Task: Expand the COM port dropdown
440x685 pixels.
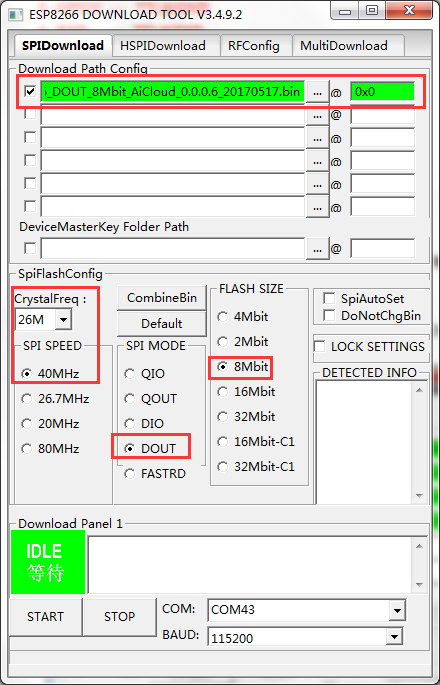Action: click(x=397, y=610)
